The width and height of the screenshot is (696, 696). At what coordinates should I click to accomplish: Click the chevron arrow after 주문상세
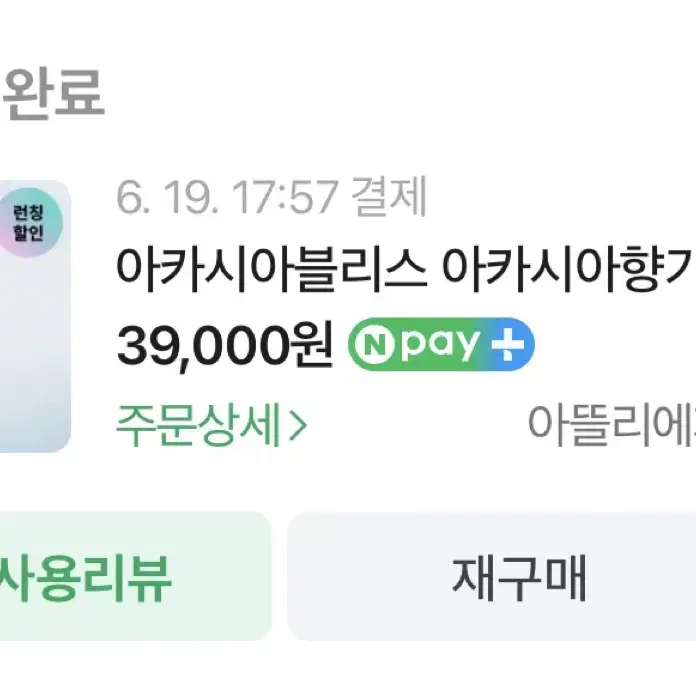[x=297, y=426]
